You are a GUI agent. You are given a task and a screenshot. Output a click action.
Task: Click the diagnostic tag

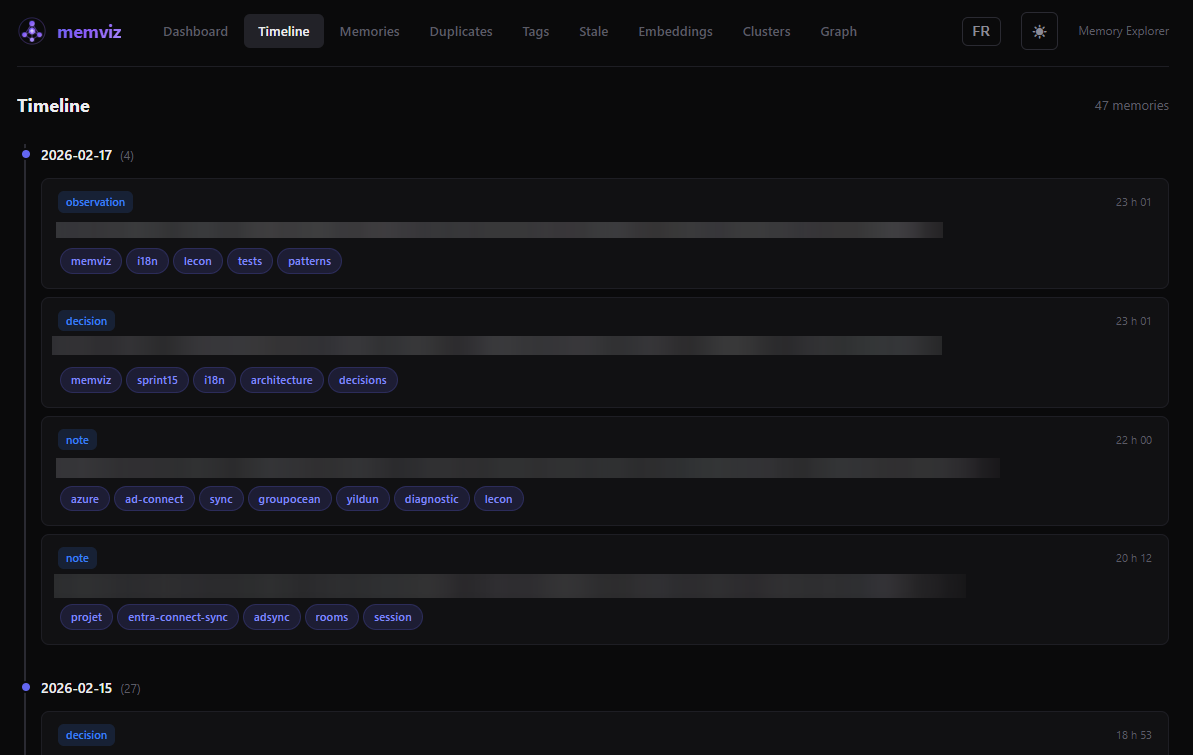tap(431, 499)
